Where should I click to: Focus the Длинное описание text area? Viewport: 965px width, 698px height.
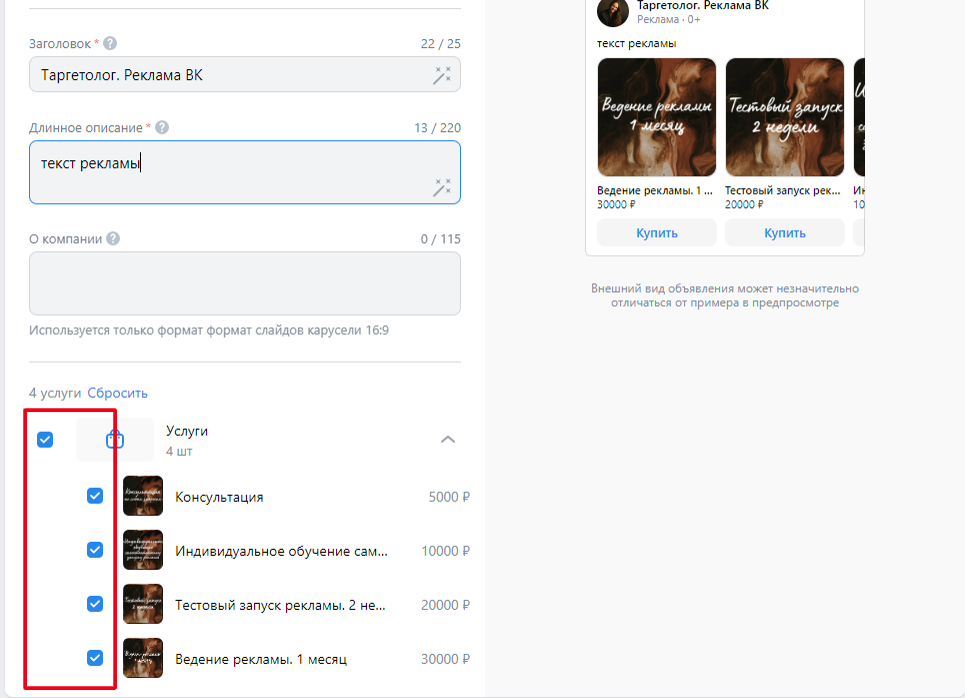(x=245, y=172)
